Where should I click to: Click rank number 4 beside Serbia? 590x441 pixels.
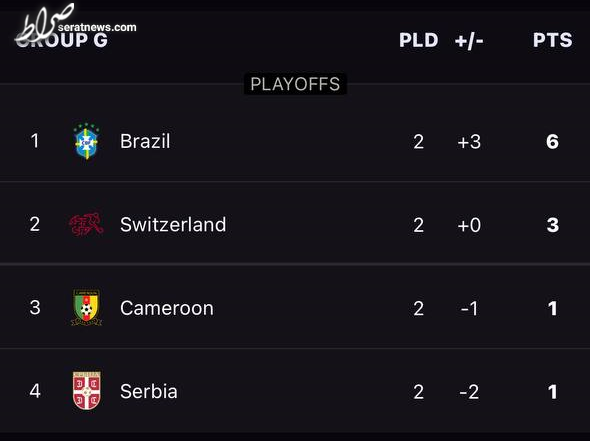[x=35, y=391]
